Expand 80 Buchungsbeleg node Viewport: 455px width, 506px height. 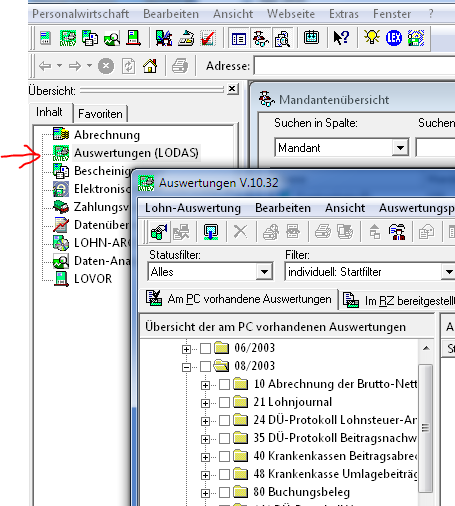pyautogui.click(x=205, y=493)
